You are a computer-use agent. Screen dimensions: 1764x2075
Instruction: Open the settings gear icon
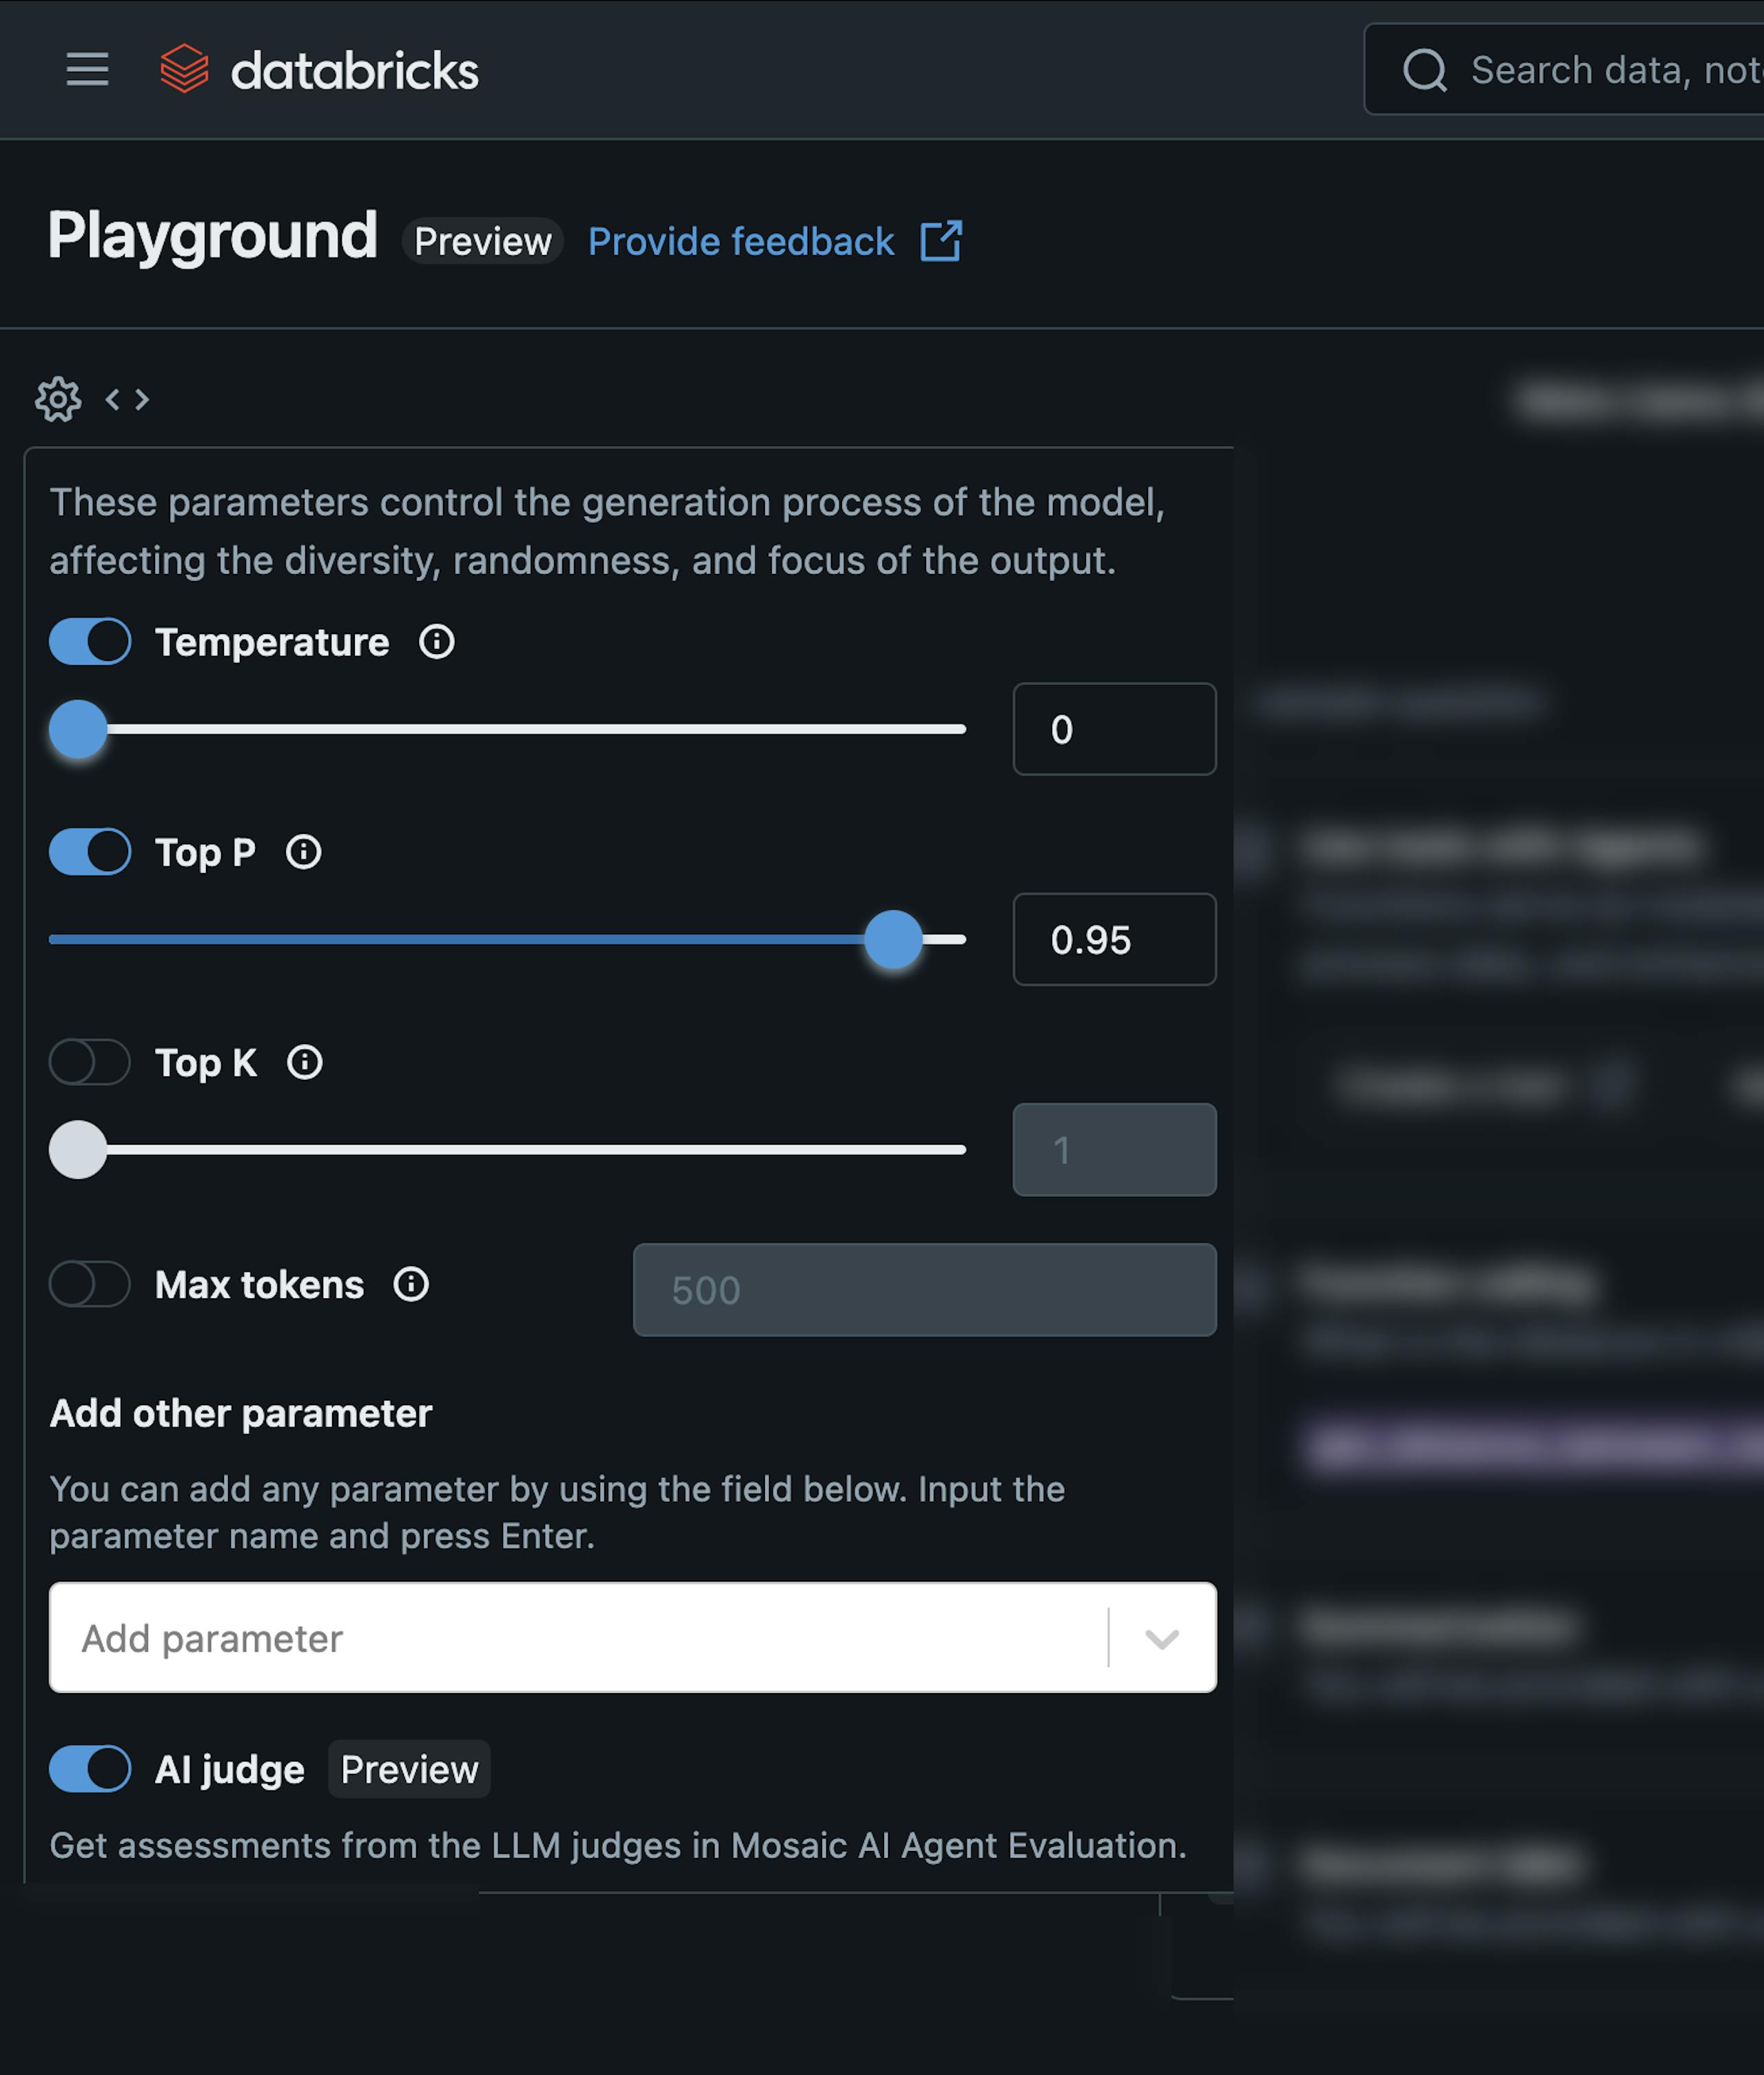[58, 399]
